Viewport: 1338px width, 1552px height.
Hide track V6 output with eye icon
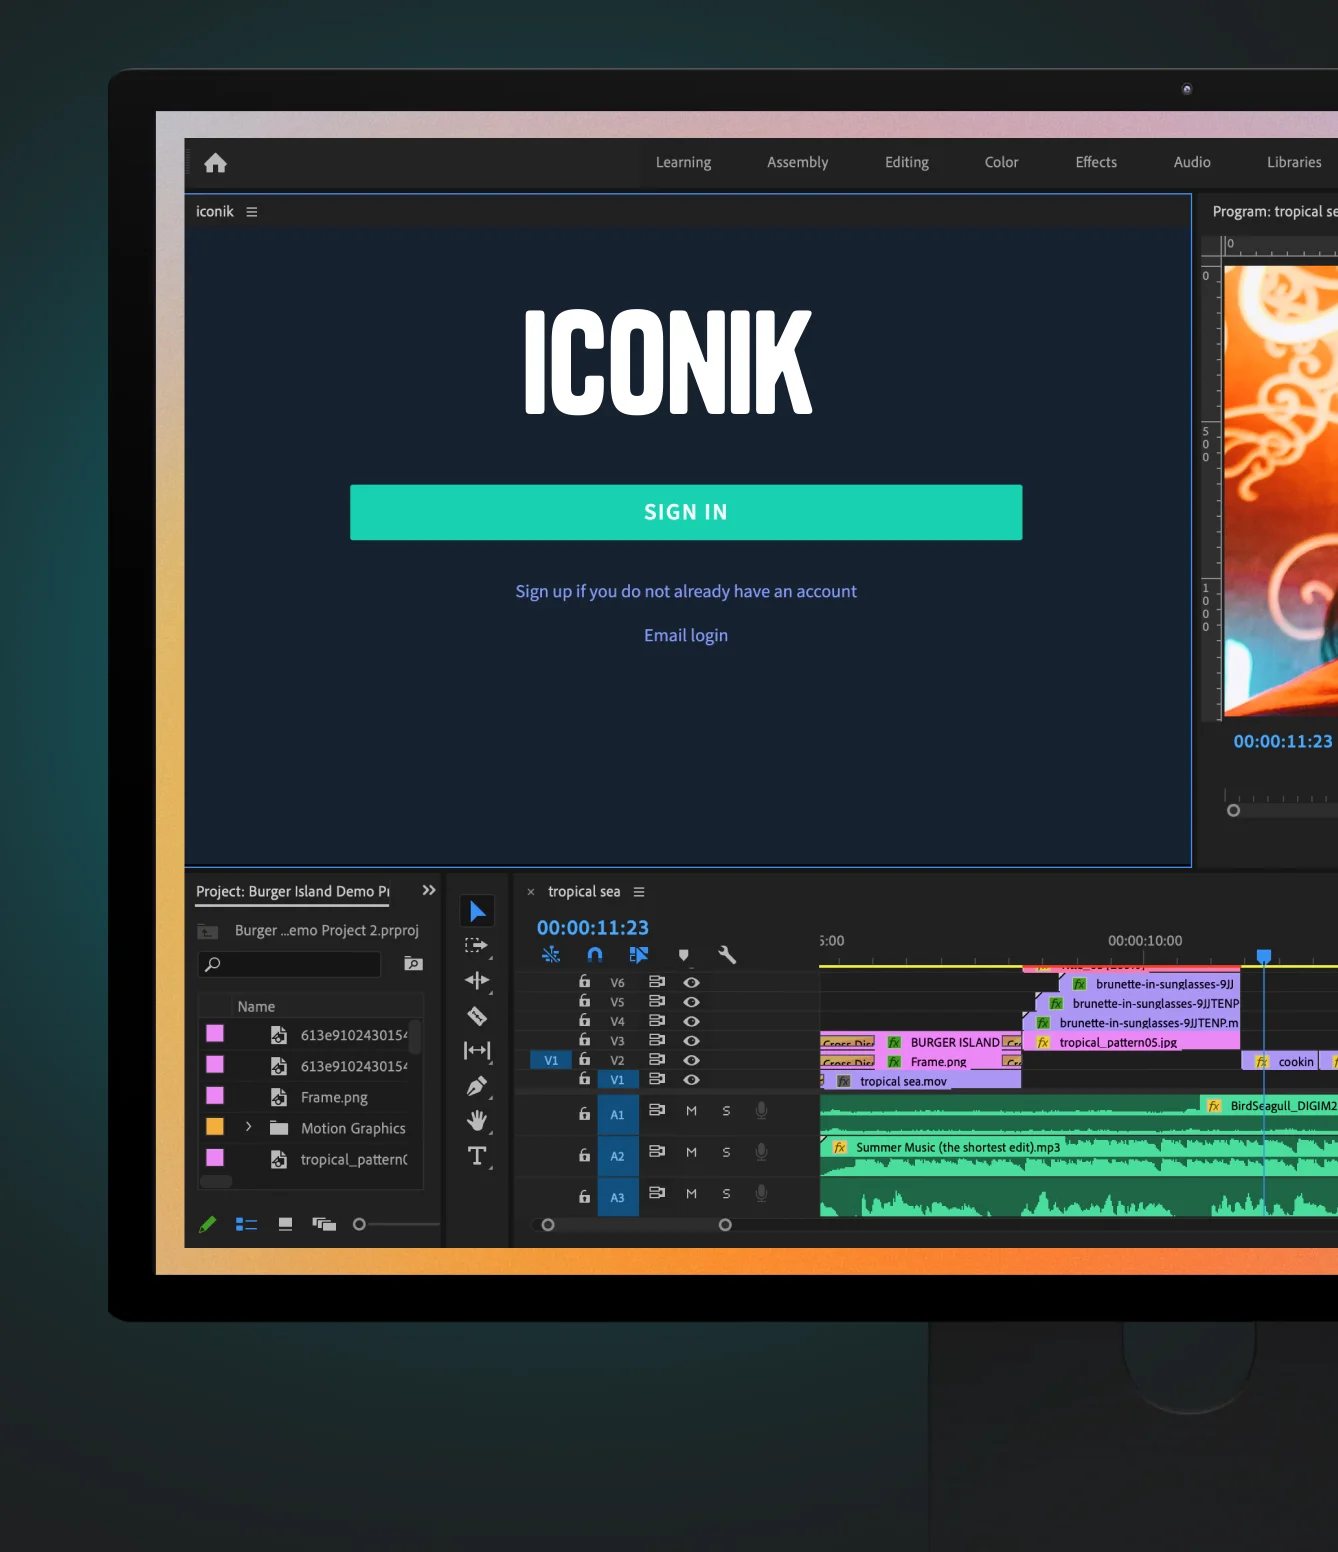tap(691, 982)
